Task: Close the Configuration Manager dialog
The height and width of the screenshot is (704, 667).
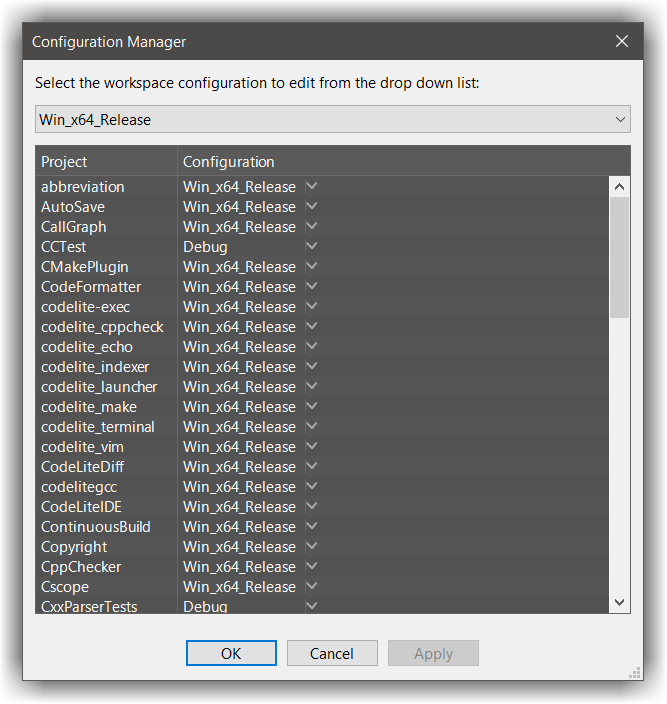Action: tap(622, 41)
